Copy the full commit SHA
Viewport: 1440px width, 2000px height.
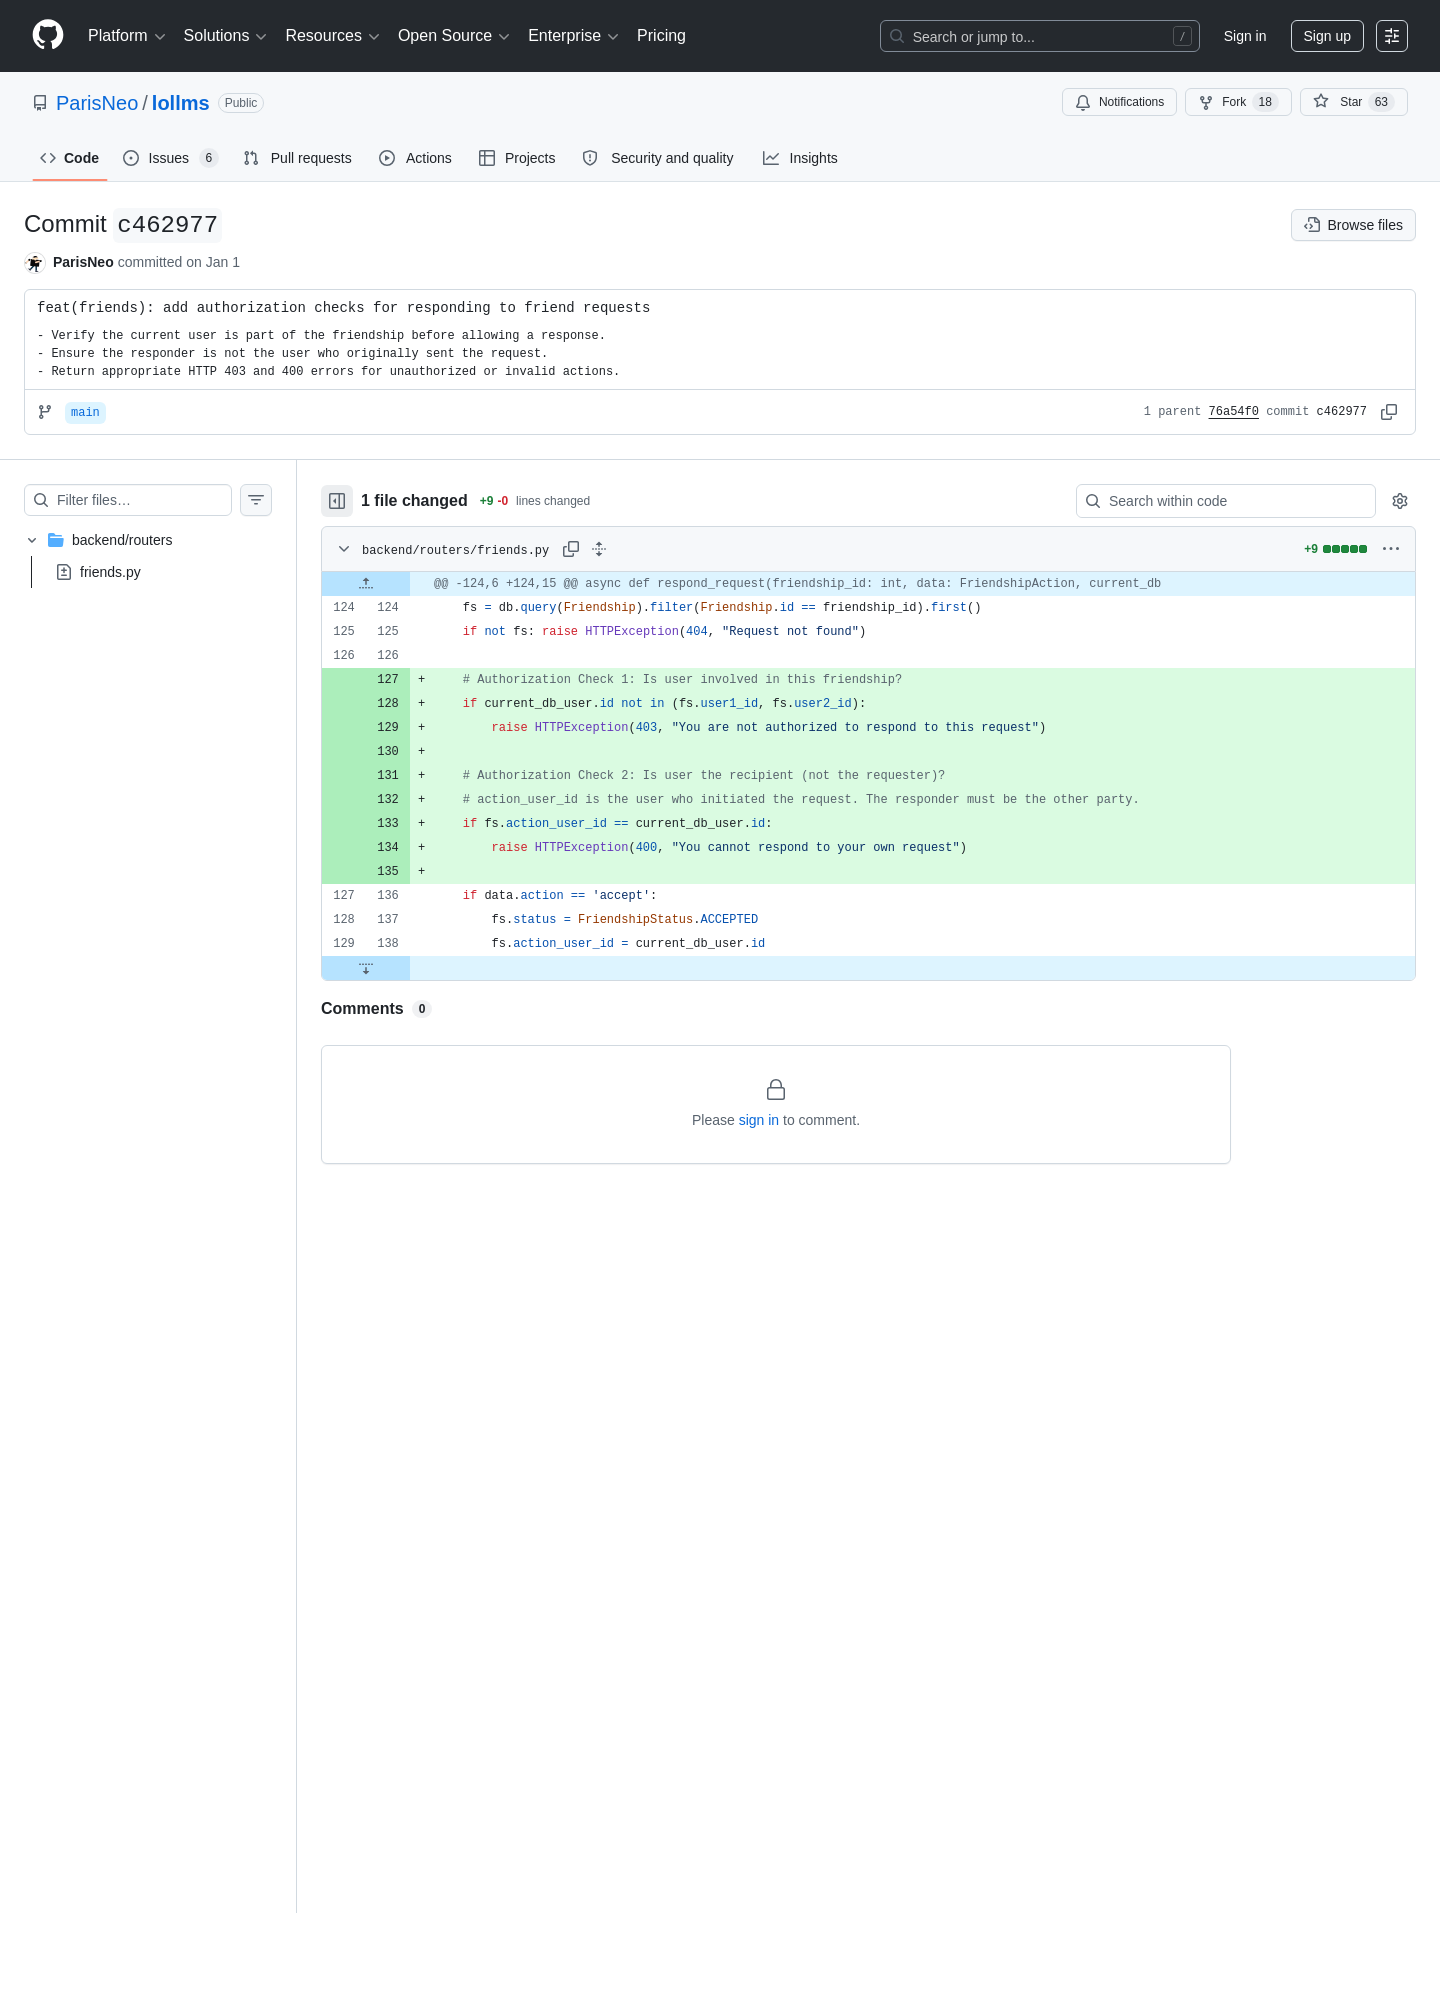coord(1389,412)
